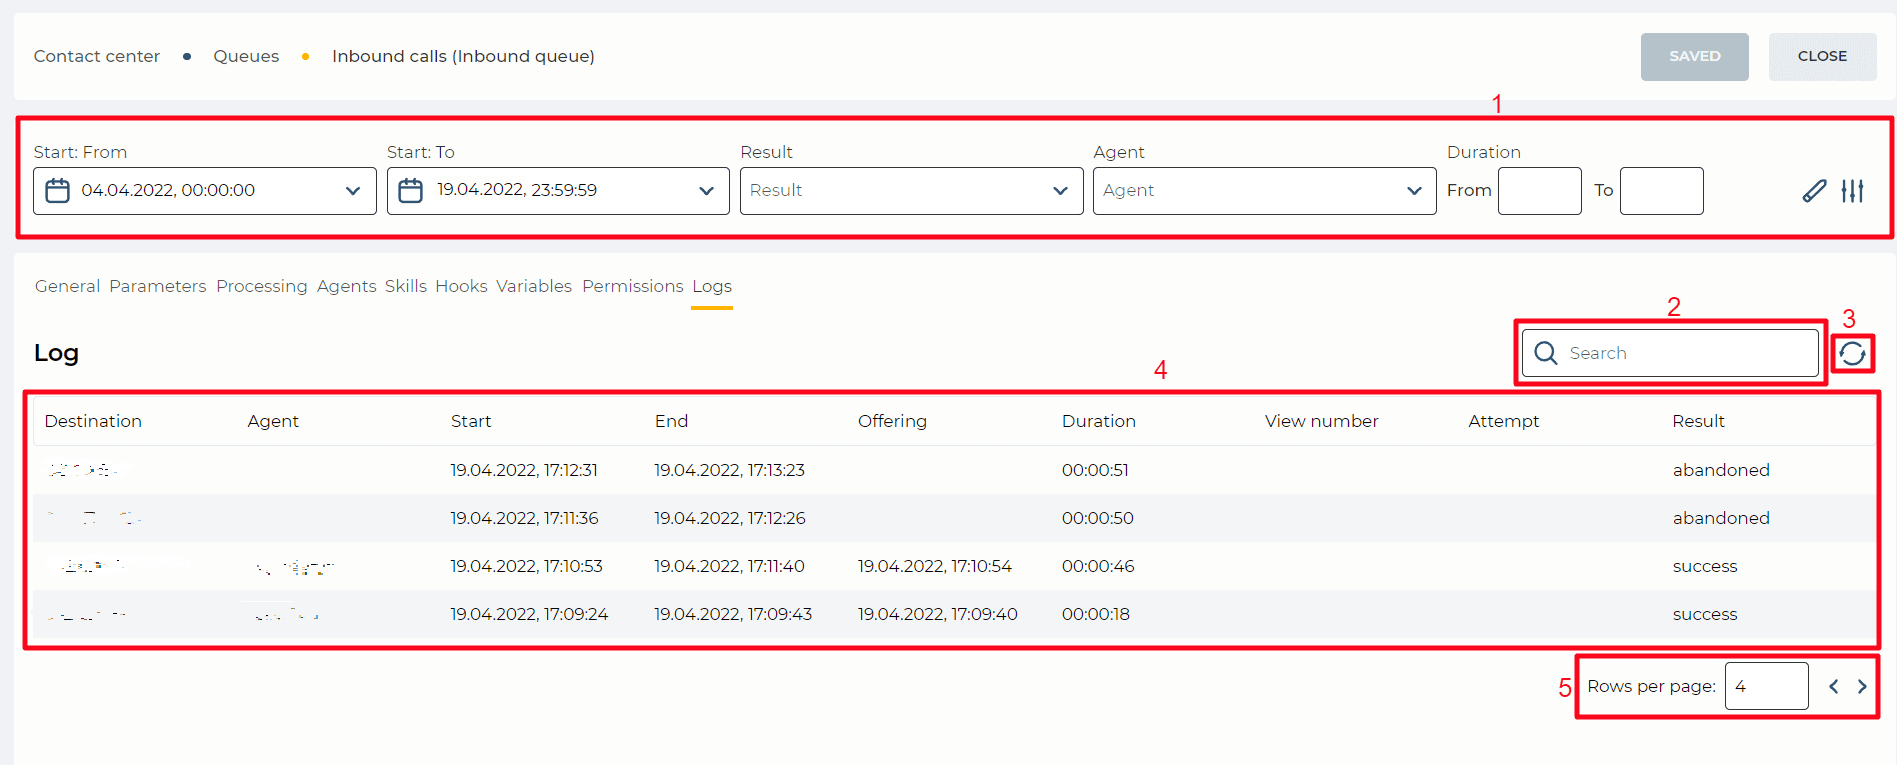Open the Processing tab

[x=262, y=286]
